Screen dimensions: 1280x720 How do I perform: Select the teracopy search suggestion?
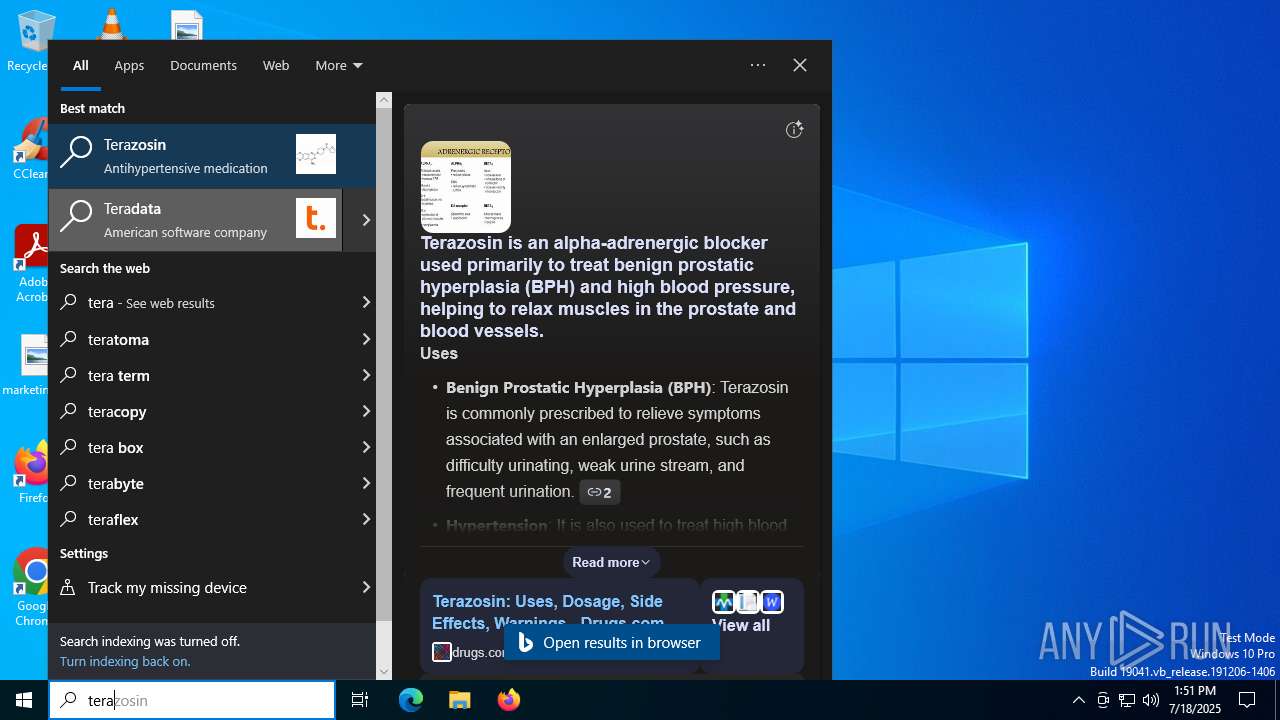pos(202,411)
